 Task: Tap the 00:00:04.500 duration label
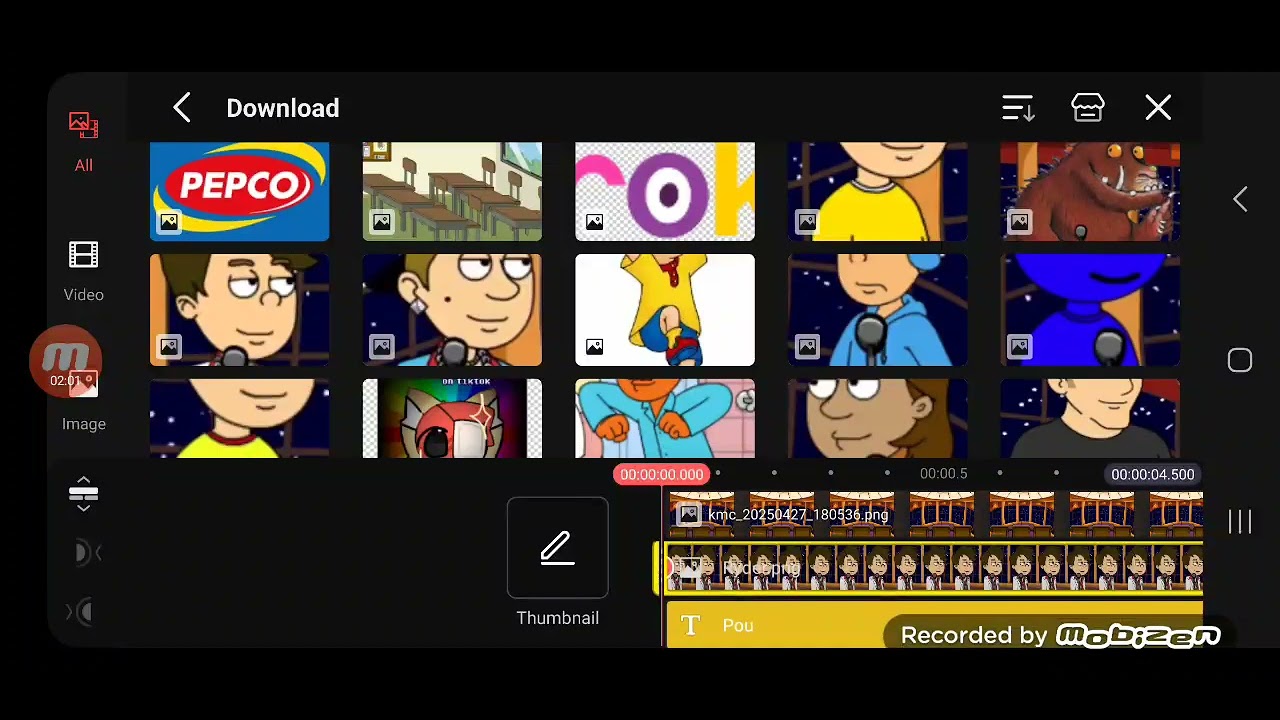point(1153,474)
